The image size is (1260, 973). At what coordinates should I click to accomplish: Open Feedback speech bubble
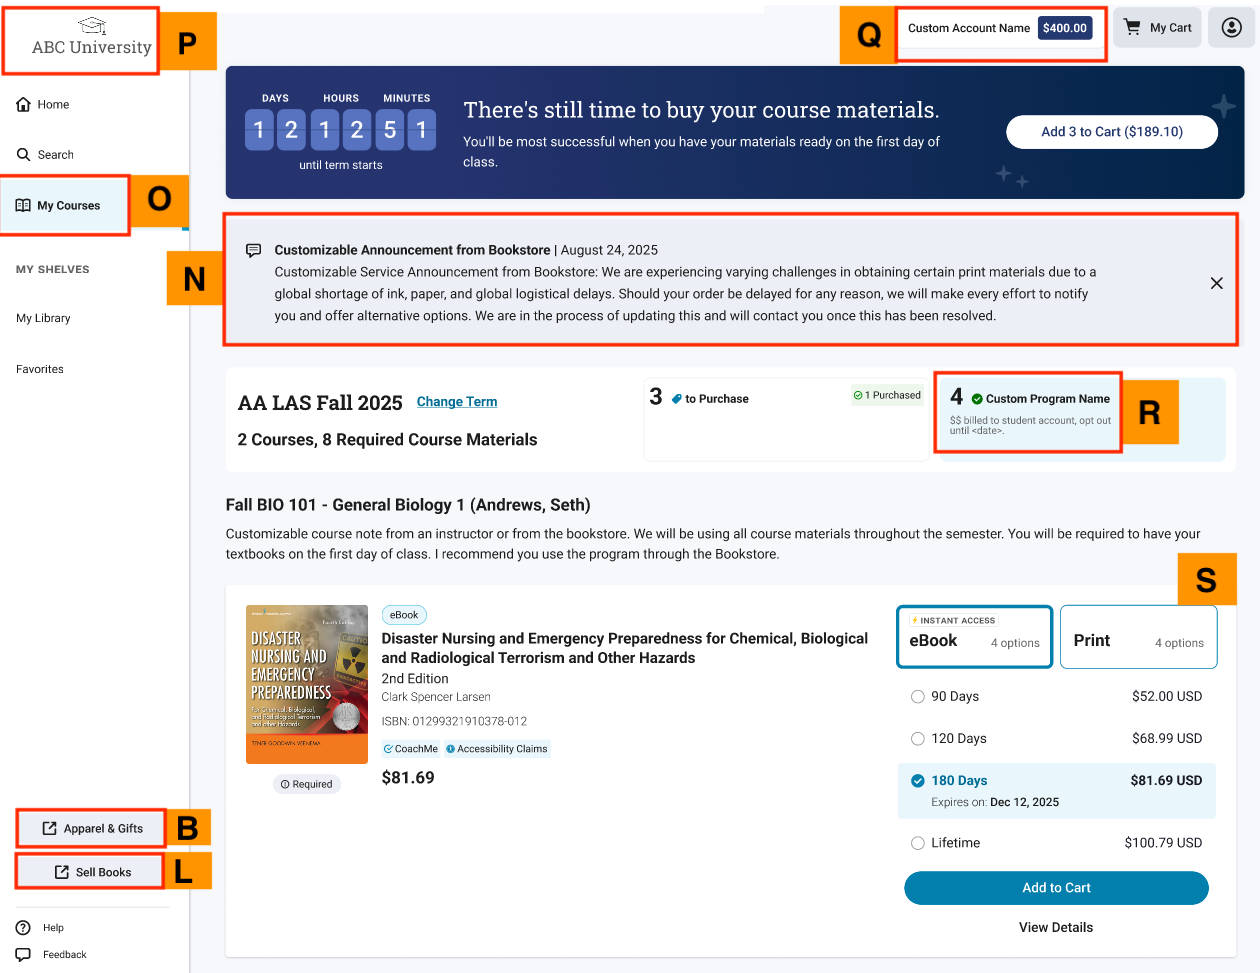tap(23, 955)
